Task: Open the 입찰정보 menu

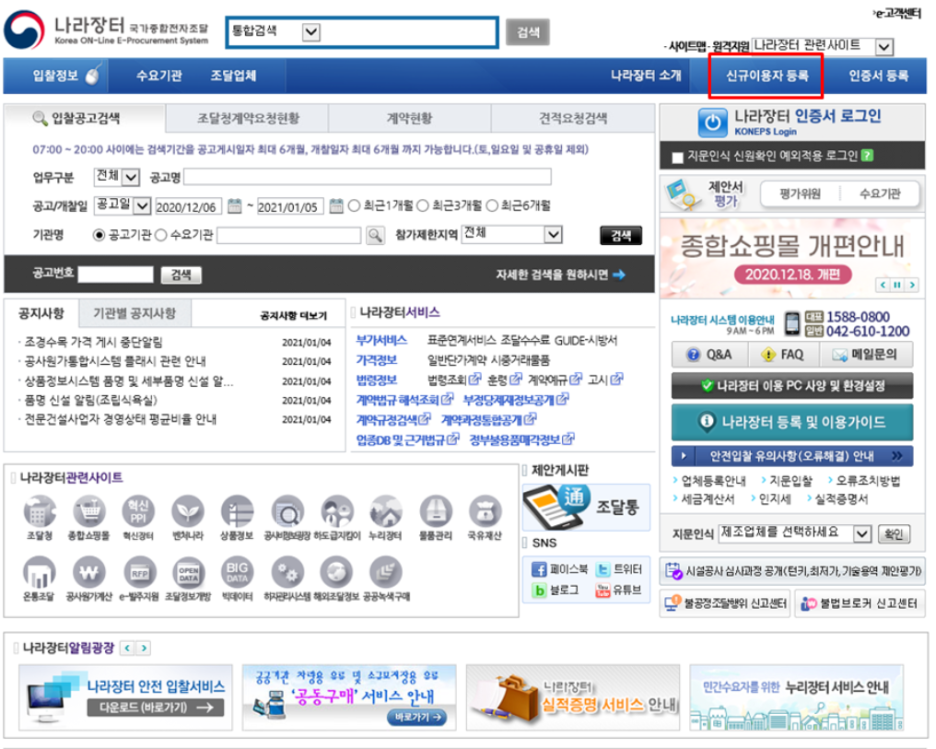Action: click(56, 76)
